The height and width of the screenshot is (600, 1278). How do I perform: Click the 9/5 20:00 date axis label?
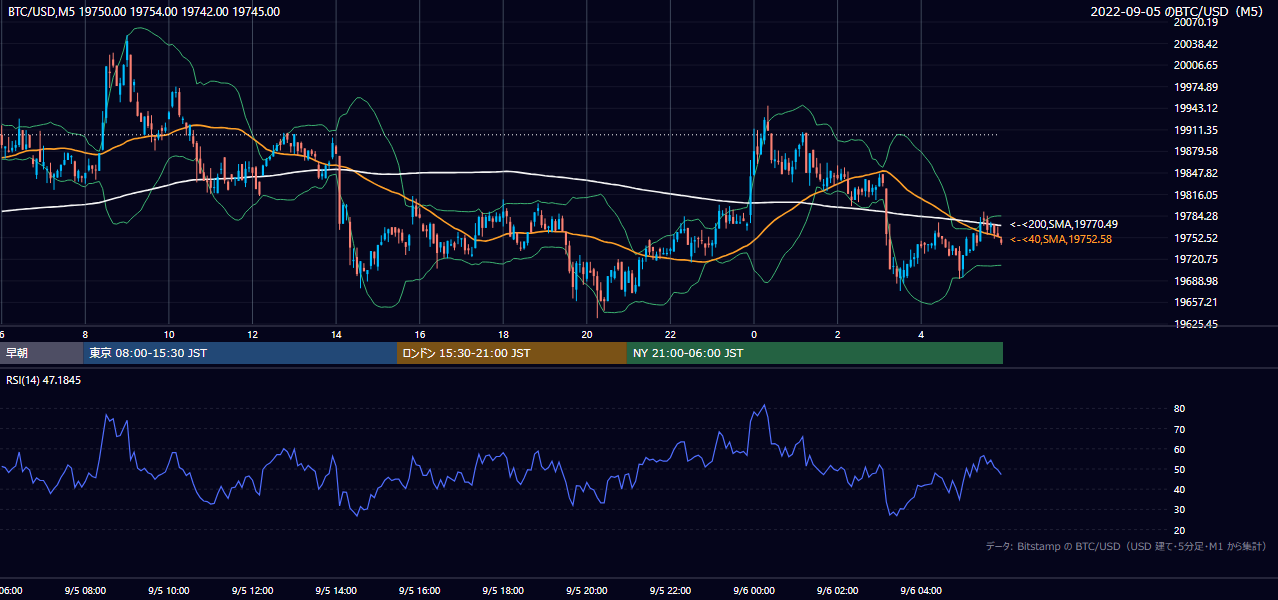pyautogui.click(x=587, y=590)
